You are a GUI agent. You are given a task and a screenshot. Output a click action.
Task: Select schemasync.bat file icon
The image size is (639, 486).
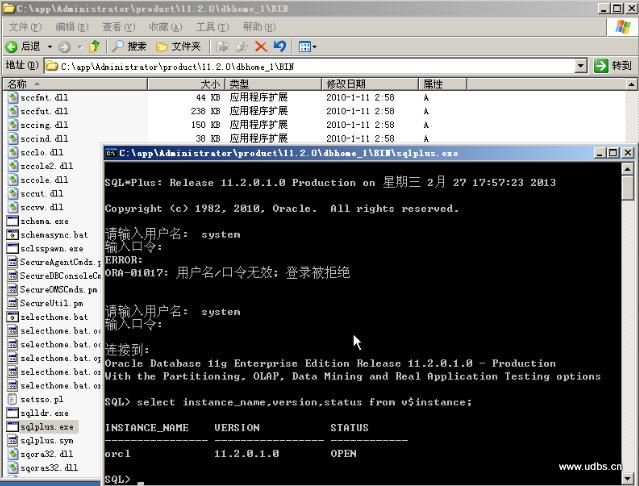click(13, 235)
